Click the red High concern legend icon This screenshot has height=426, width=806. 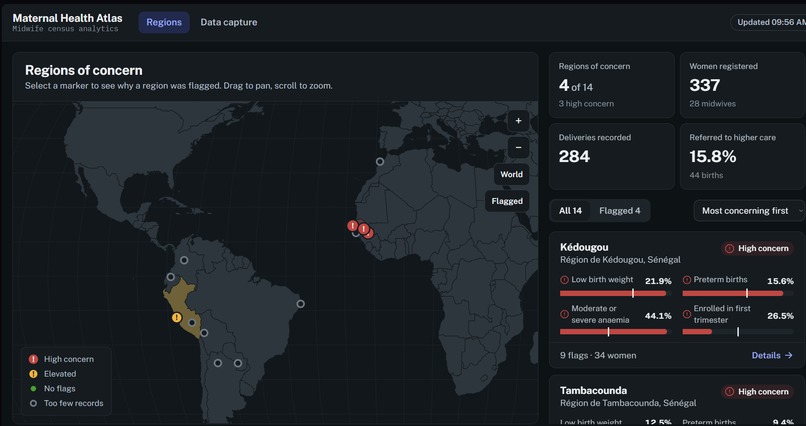tap(33, 359)
